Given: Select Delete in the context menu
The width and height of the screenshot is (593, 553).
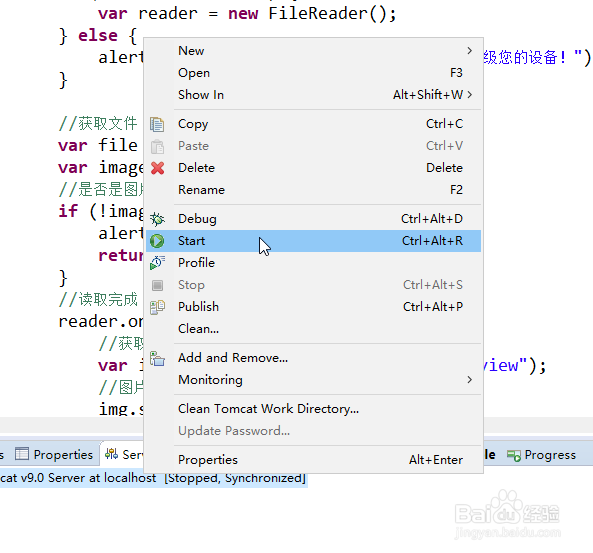Looking at the screenshot, I should (313, 168).
